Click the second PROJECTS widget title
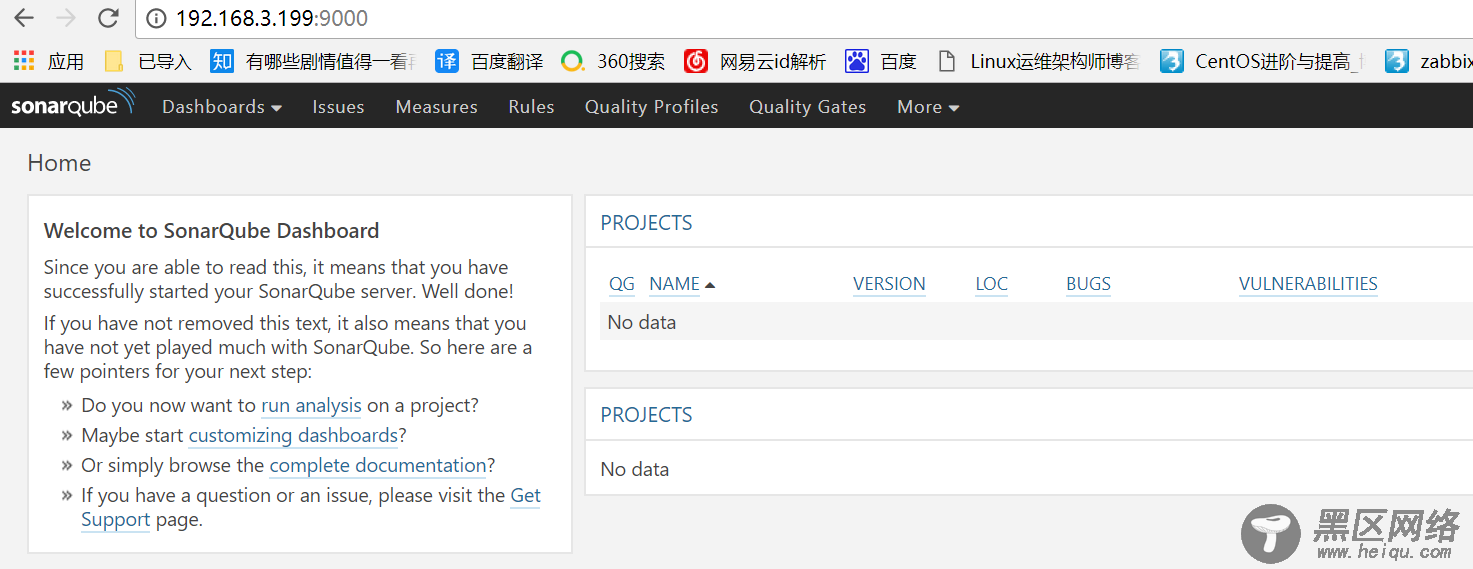The image size is (1473, 569). click(x=646, y=415)
